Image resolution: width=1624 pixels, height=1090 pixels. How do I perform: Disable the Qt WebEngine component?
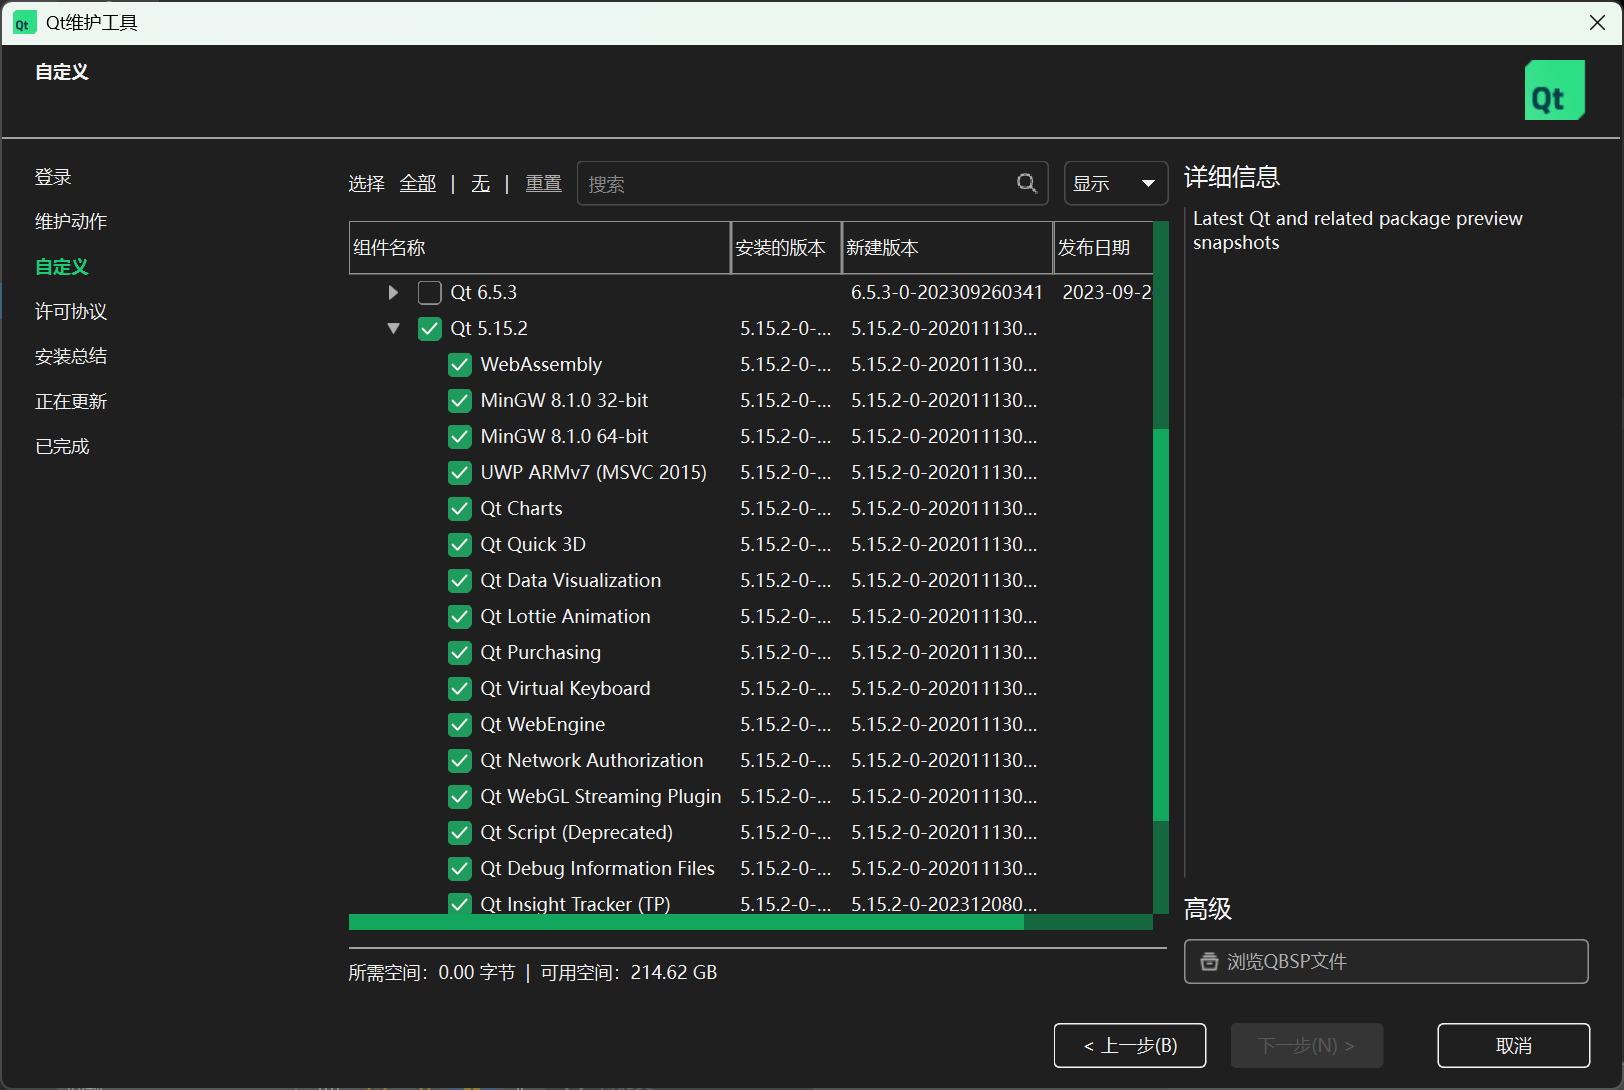[x=459, y=725]
